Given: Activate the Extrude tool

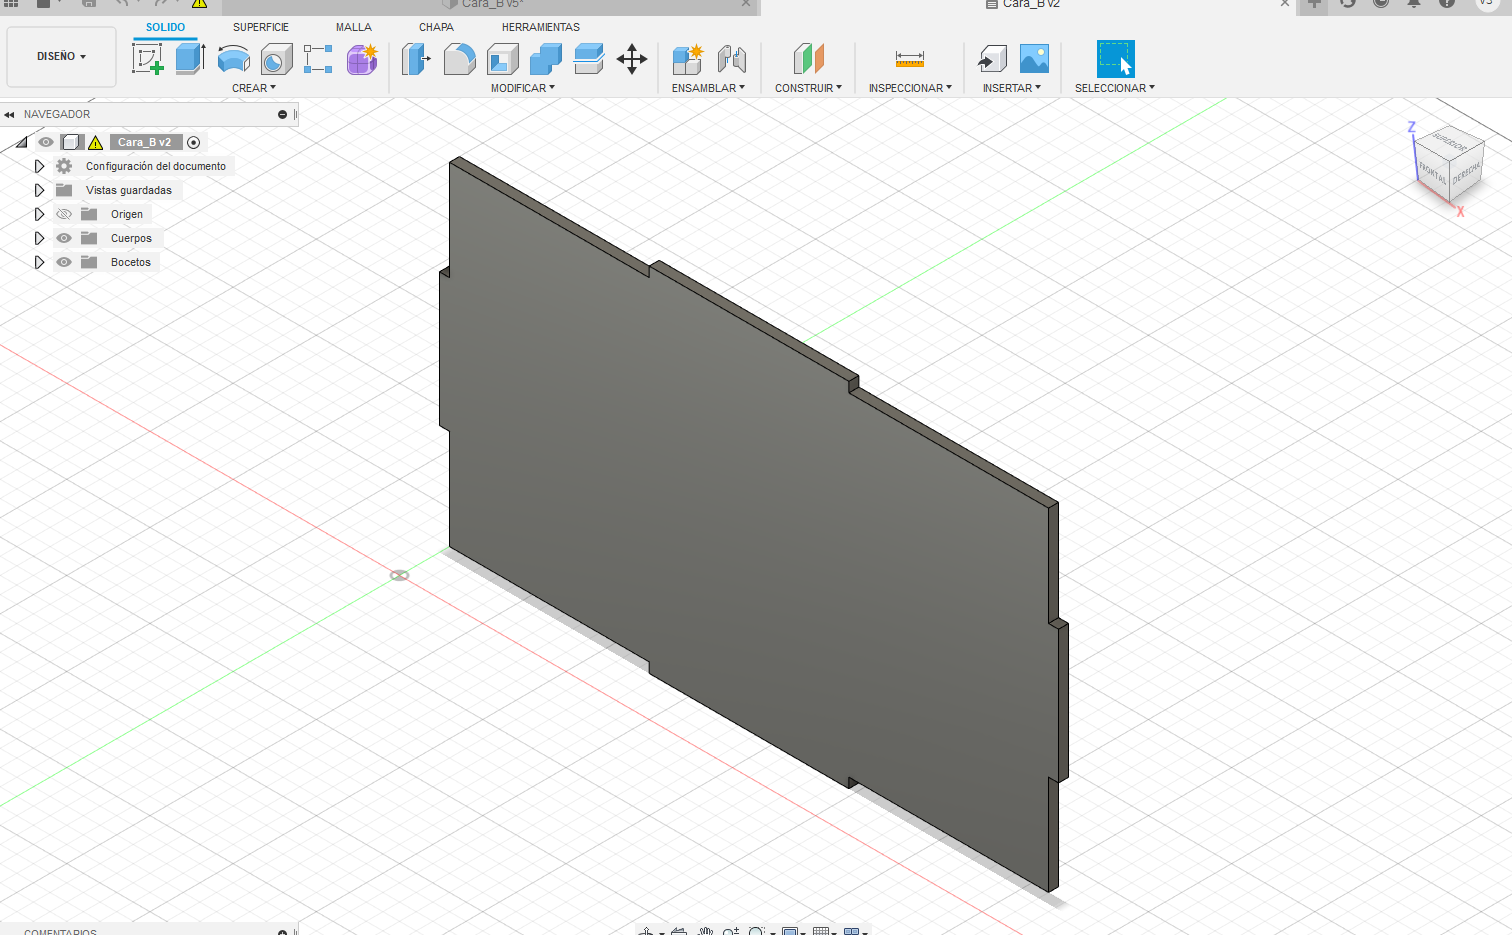Looking at the screenshot, I should tap(190, 59).
